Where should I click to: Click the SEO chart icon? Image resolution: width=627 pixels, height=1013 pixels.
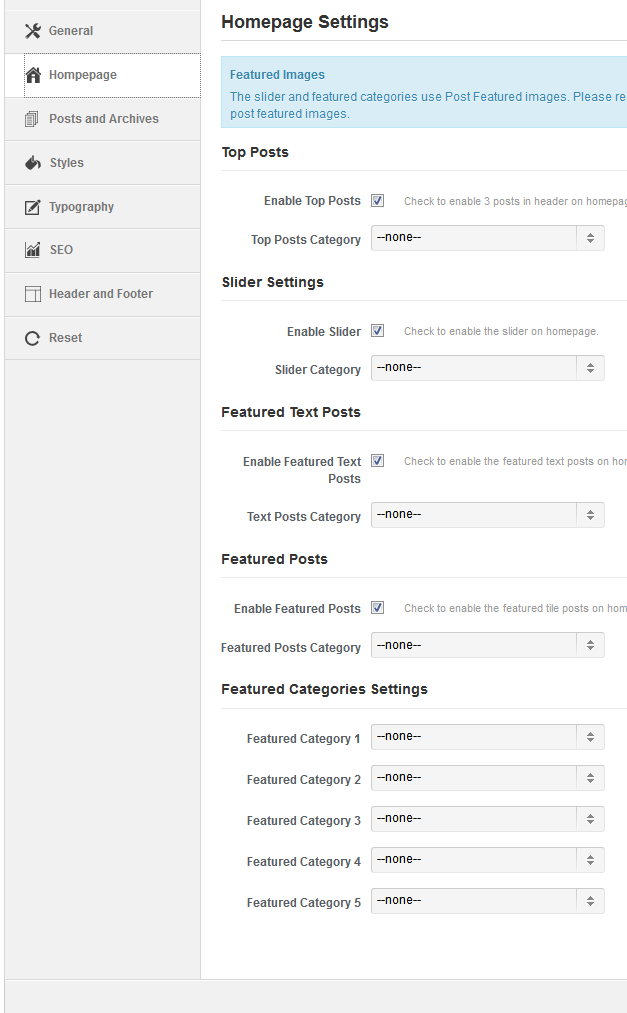coord(33,250)
